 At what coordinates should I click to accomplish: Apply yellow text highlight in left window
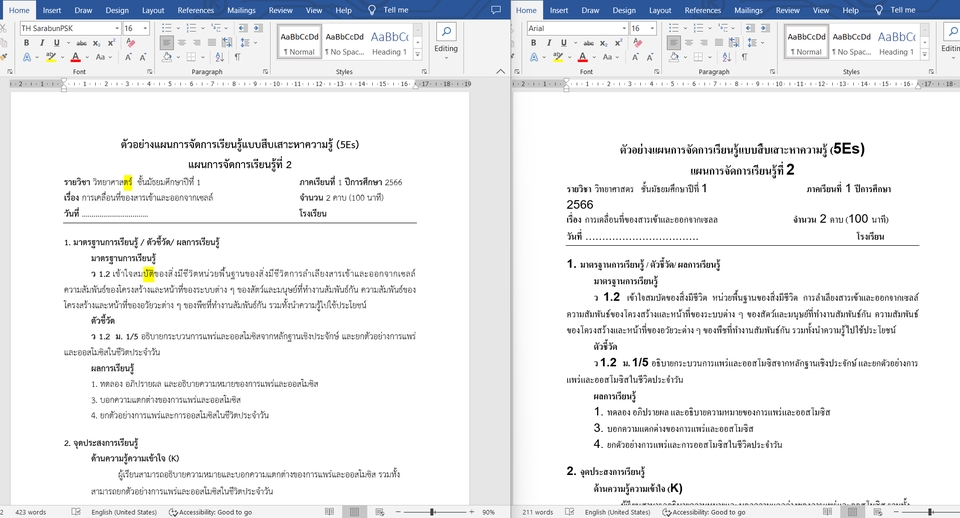pos(51,57)
